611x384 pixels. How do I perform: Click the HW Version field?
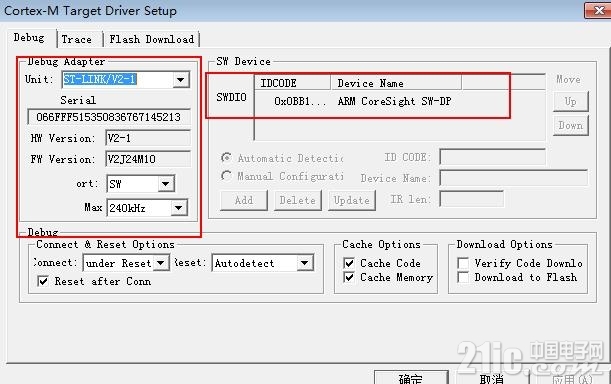(x=148, y=138)
